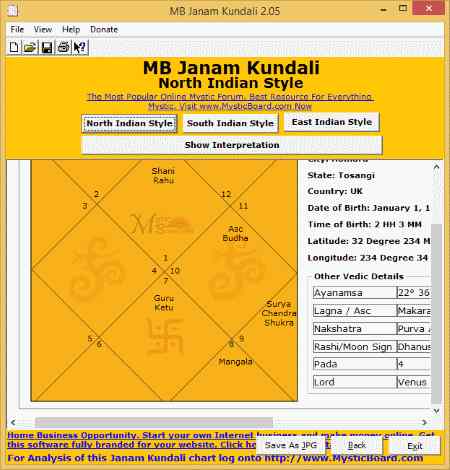This screenshot has width=450, height=470.
Task: Click the vertical scrollbar thumb
Action: [x=436, y=313]
